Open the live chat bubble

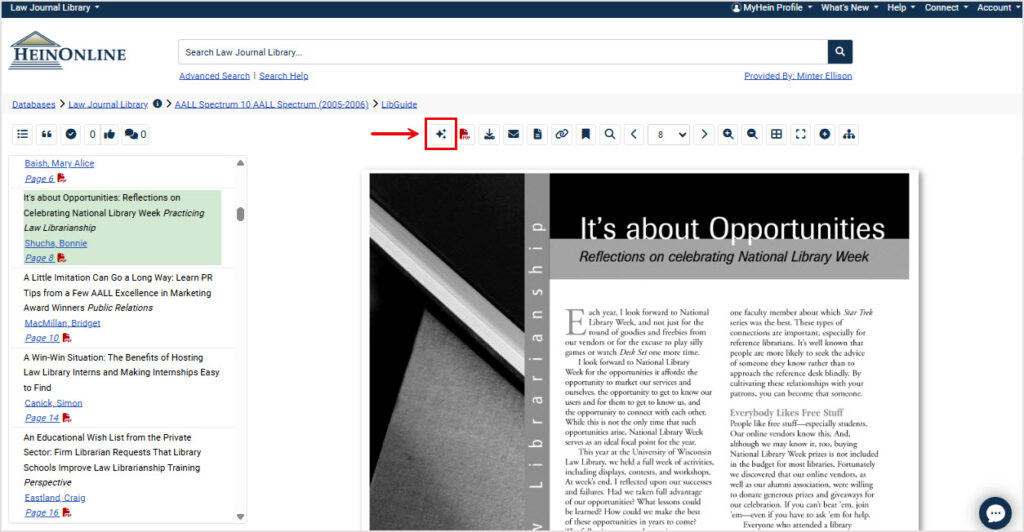point(995,512)
